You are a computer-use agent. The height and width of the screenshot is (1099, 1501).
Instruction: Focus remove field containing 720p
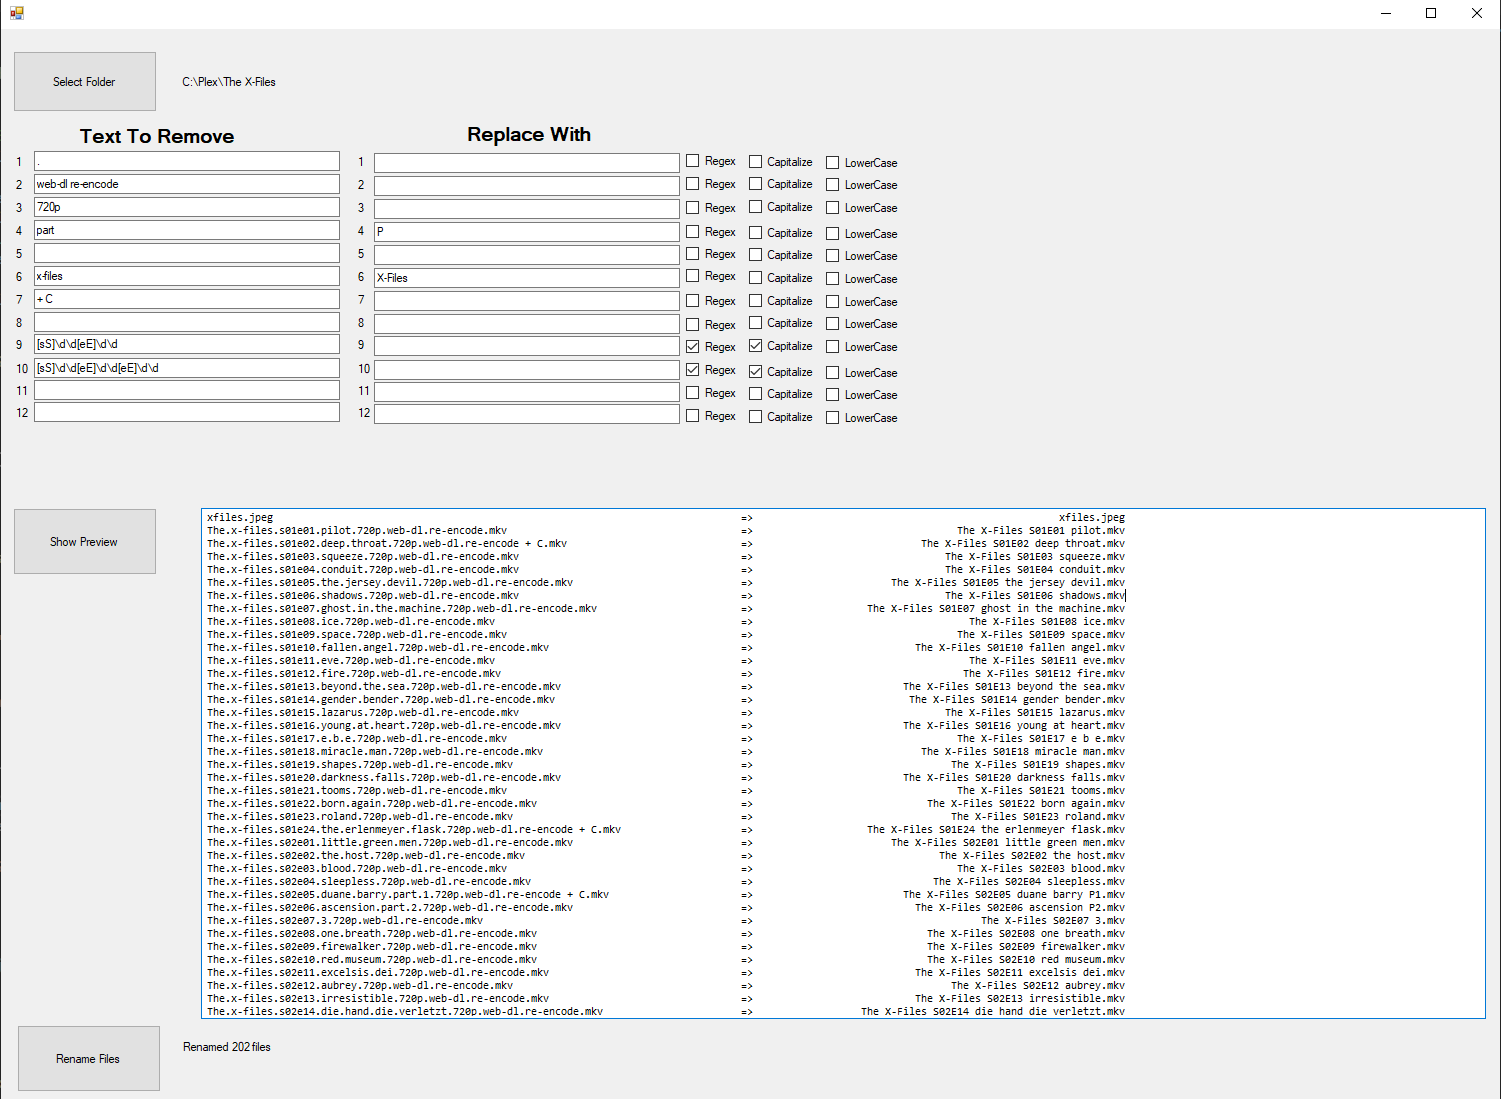click(187, 207)
